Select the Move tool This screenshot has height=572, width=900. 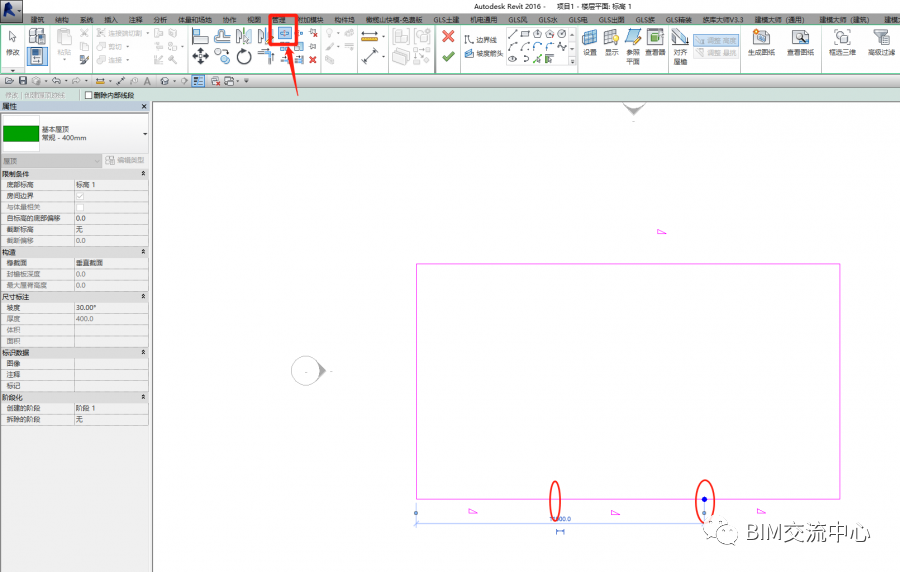(x=200, y=56)
